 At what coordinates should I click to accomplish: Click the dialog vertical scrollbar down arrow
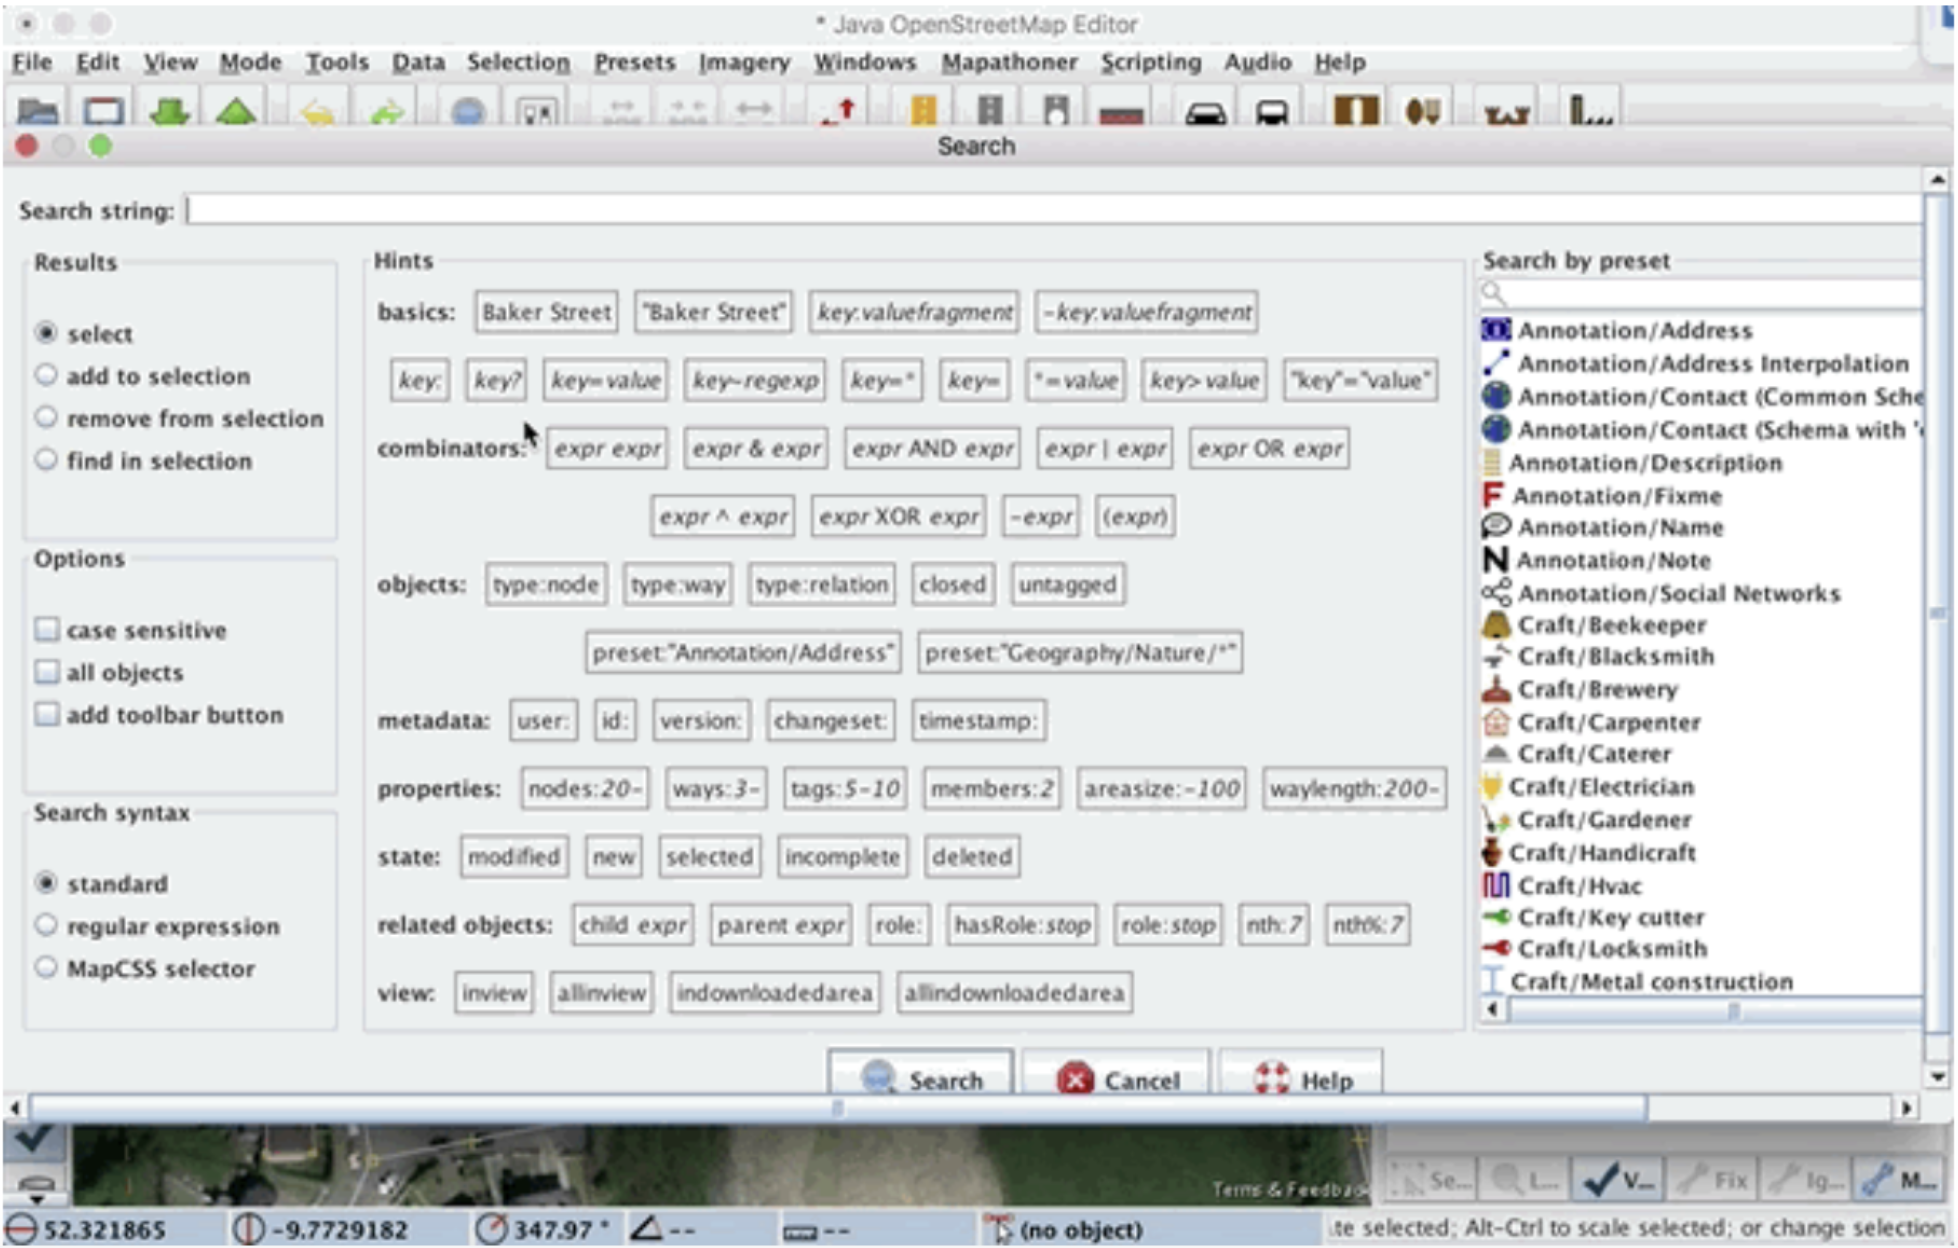point(1937,1077)
